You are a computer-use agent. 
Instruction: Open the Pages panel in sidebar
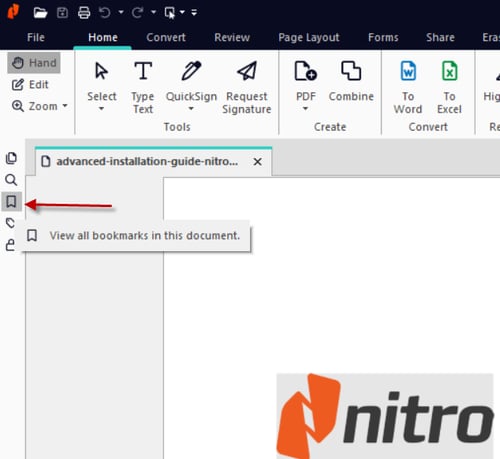click(11, 158)
